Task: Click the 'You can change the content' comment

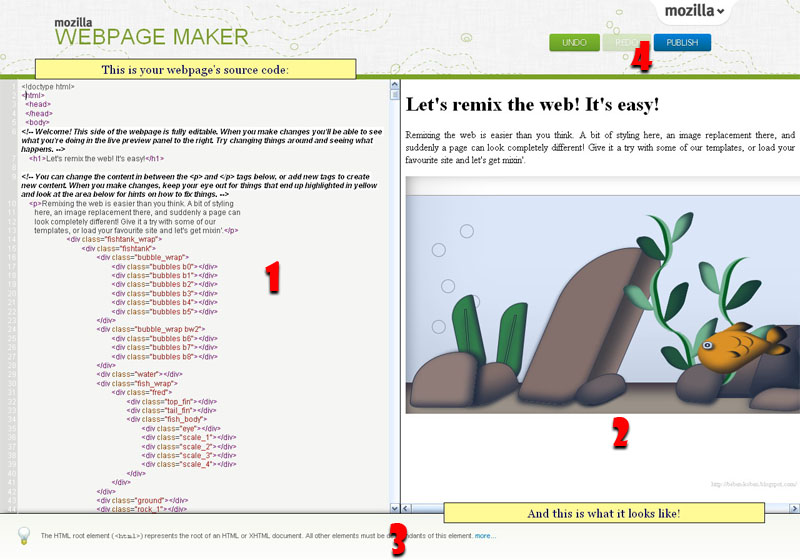Action: [199, 185]
